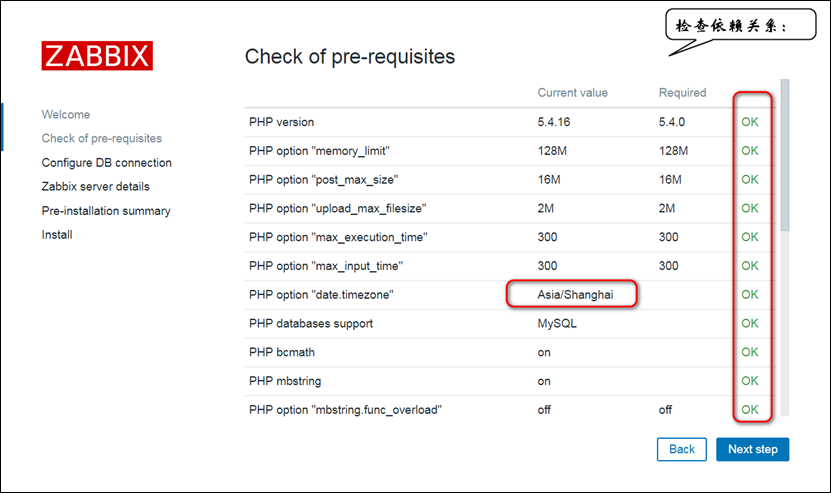Click the MySQL current value
Viewport: 831px width, 493px height.
coord(557,323)
